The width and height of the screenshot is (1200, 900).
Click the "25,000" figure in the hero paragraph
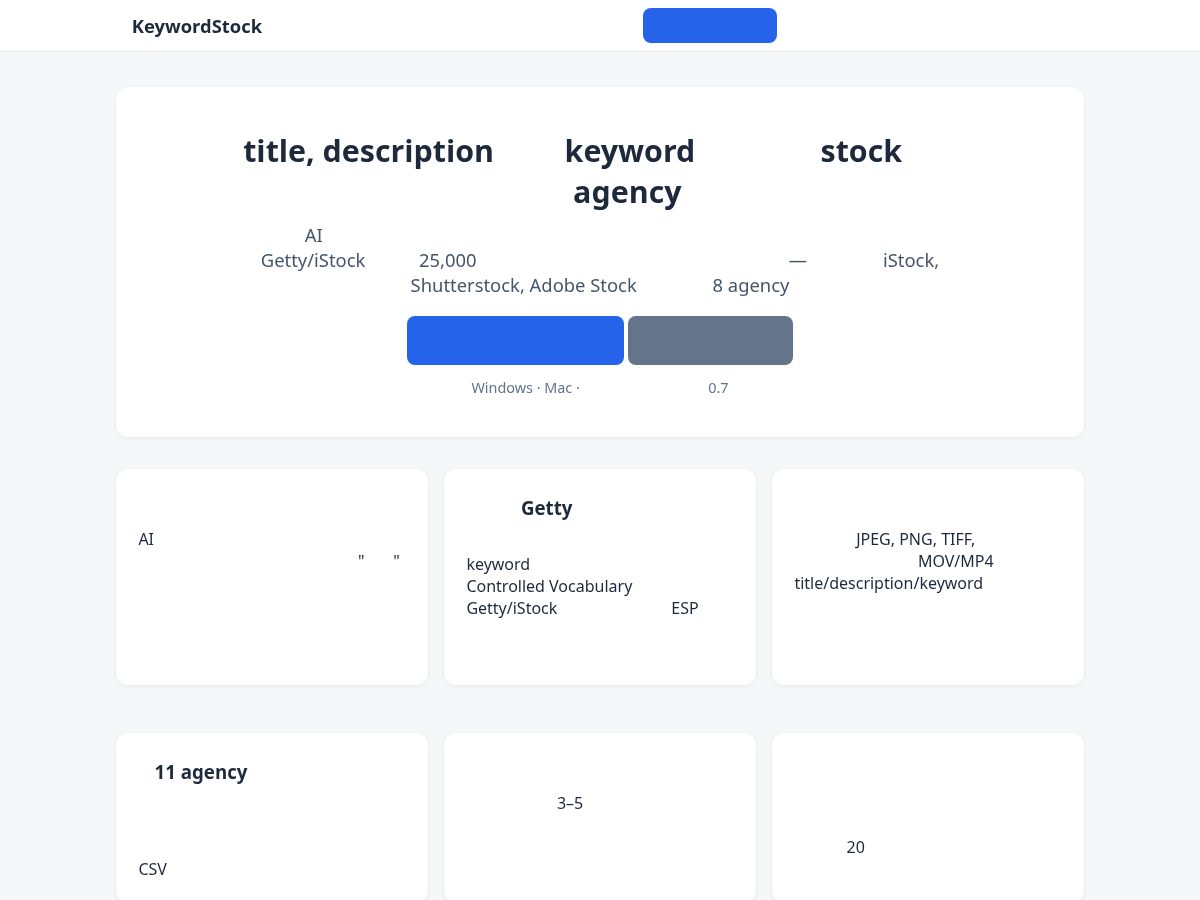(x=448, y=261)
